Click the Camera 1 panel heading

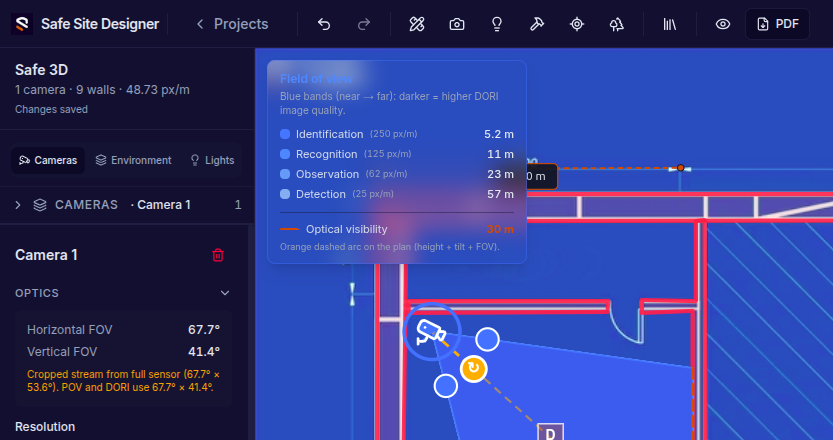tap(46, 255)
